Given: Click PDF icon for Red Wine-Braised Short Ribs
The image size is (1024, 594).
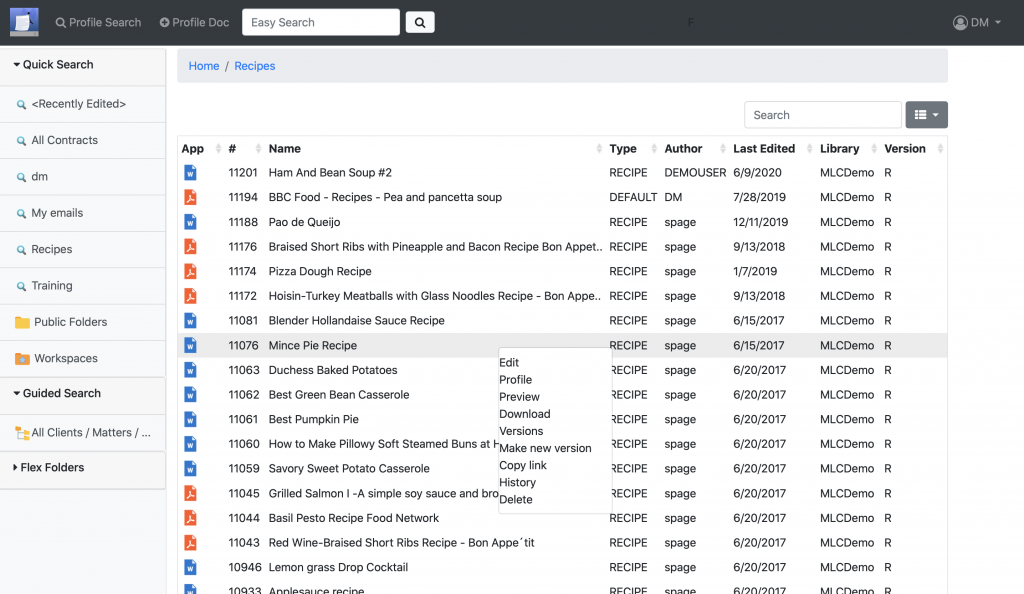Looking at the screenshot, I should point(190,542).
